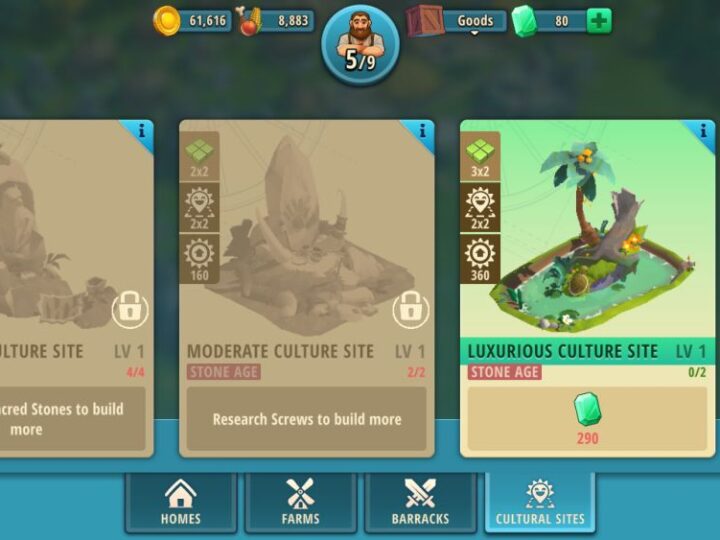
Task: Add gems with the green plus button
Action: coord(599,21)
